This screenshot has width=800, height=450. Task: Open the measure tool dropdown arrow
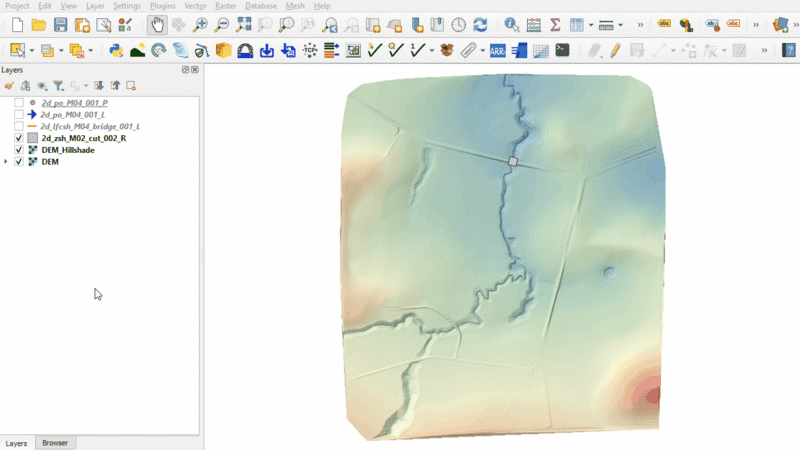click(621, 25)
